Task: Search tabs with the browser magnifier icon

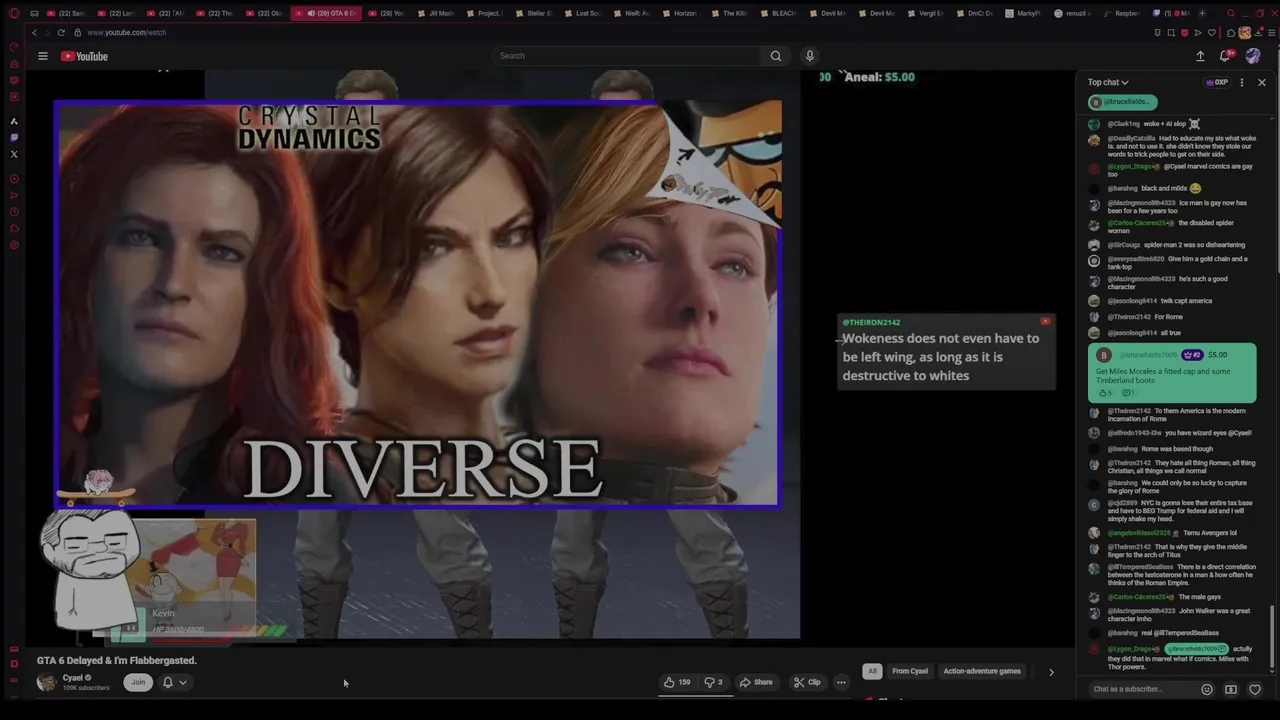Action: tap(1231, 13)
